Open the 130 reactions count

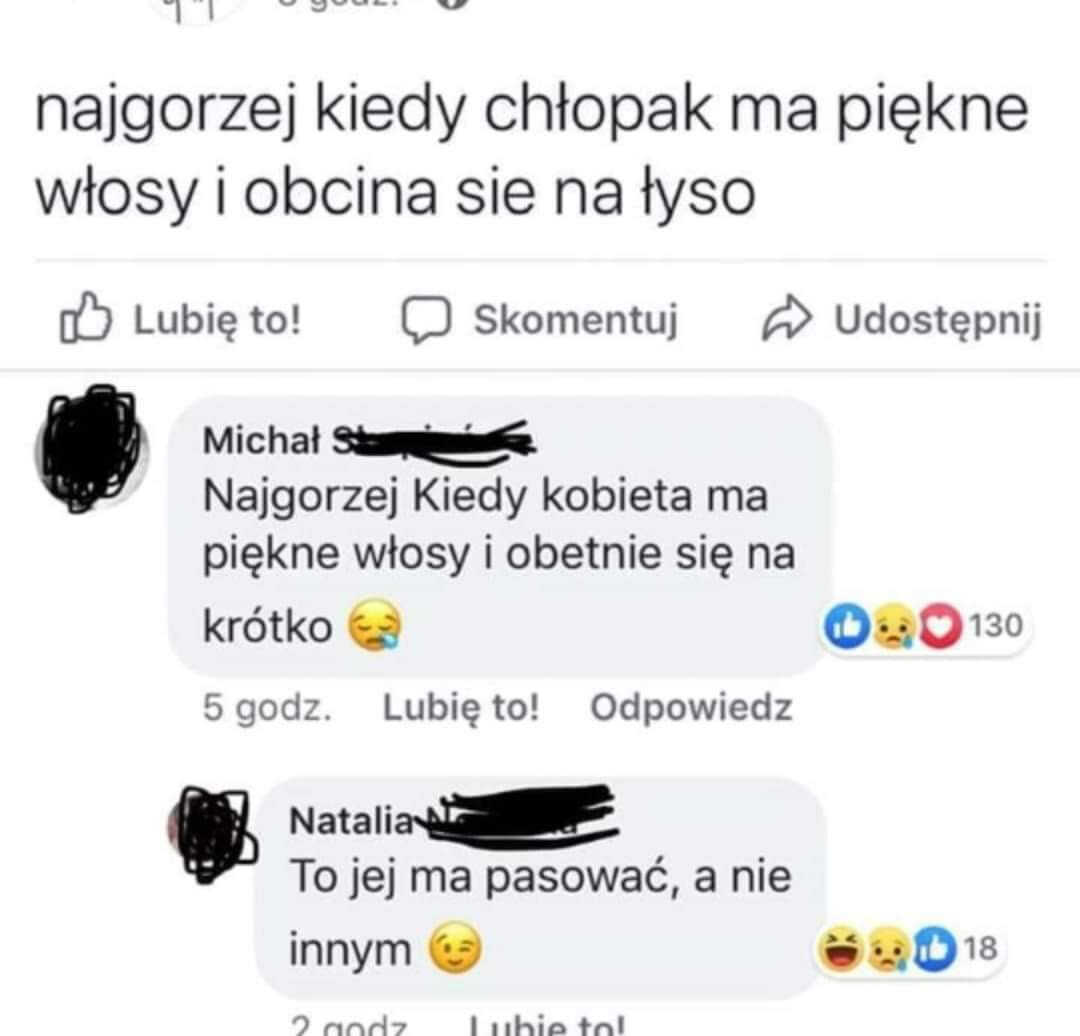pos(996,625)
